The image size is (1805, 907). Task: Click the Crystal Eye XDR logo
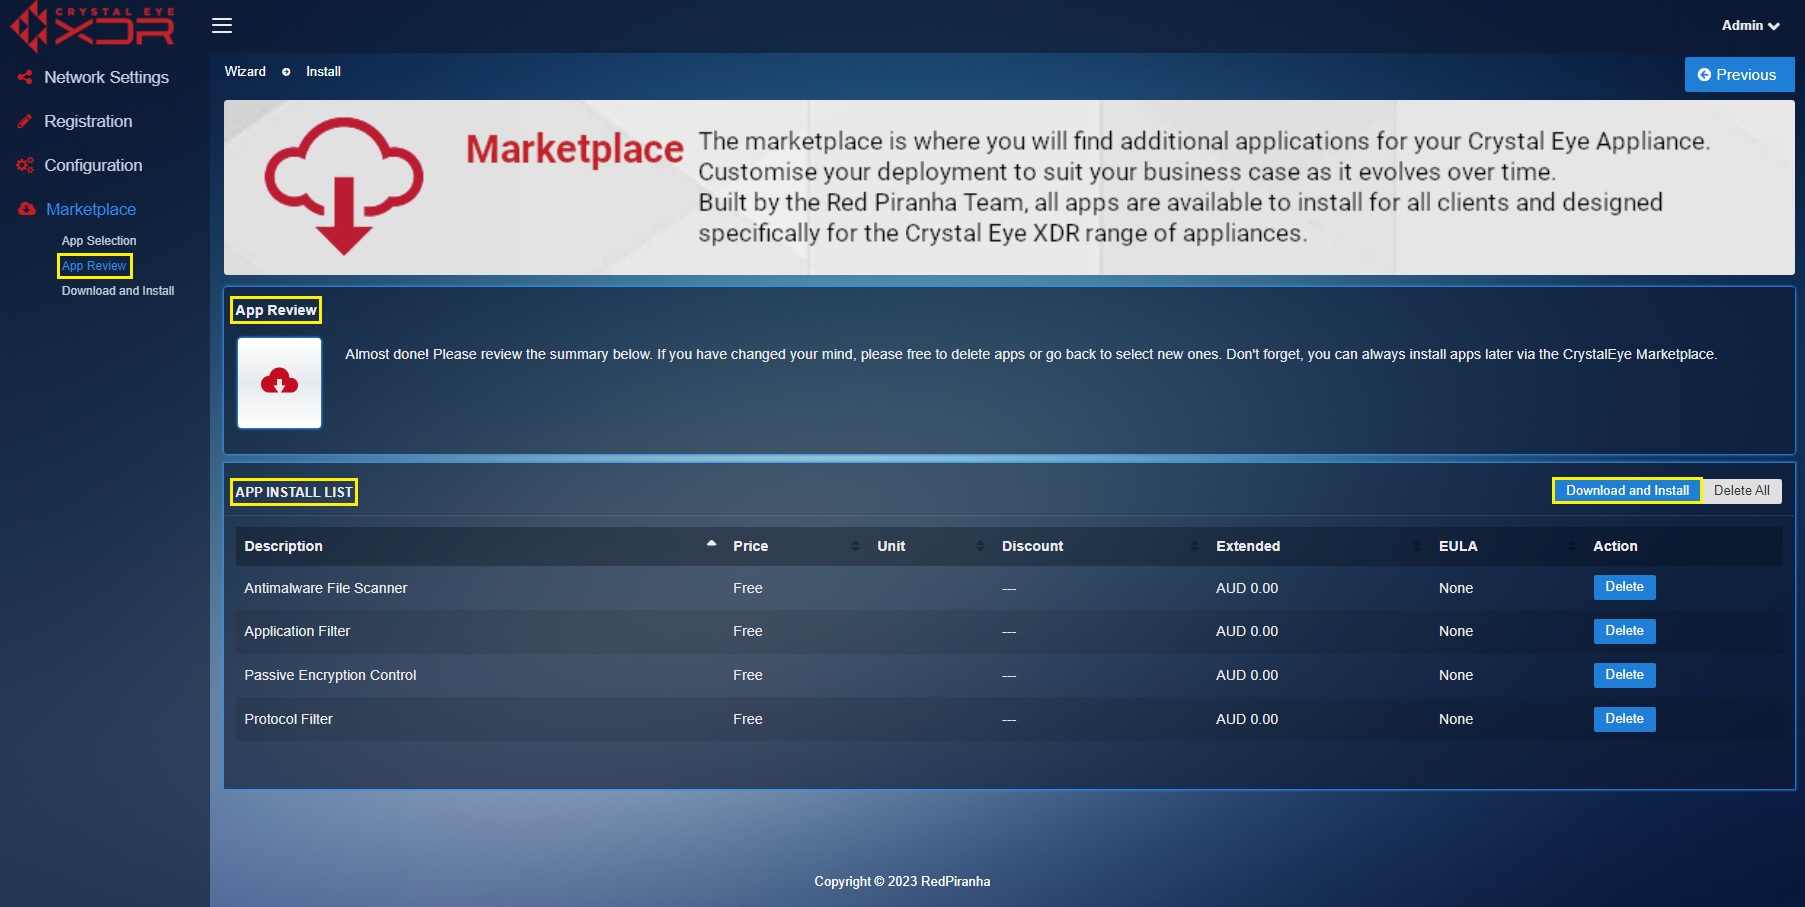(x=93, y=27)
